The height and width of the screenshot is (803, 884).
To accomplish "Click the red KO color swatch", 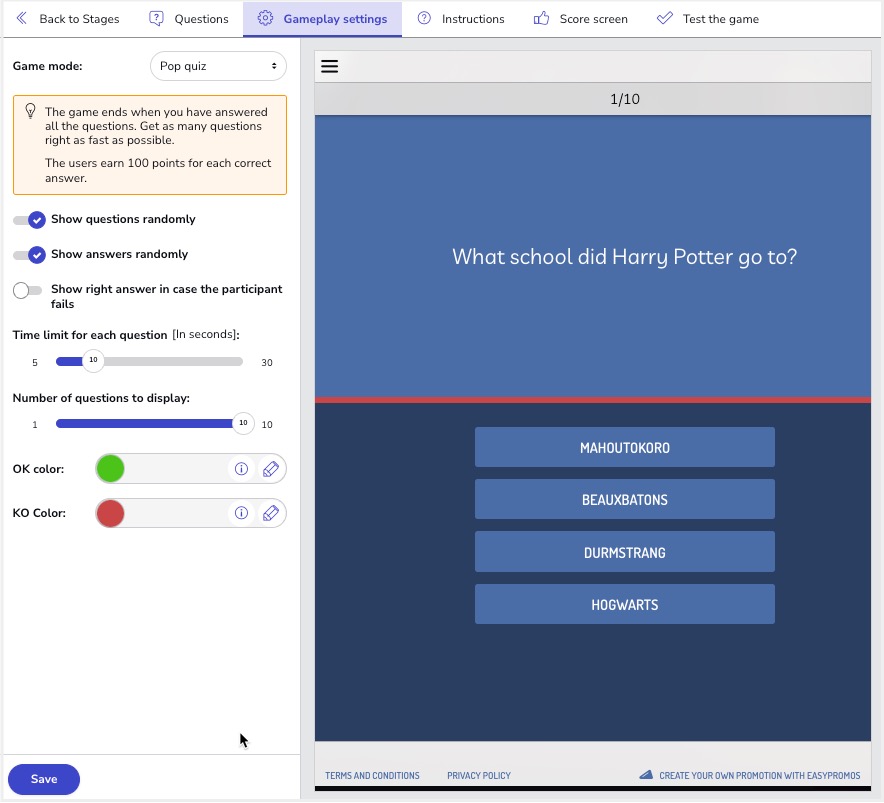I will click(110, 513).
